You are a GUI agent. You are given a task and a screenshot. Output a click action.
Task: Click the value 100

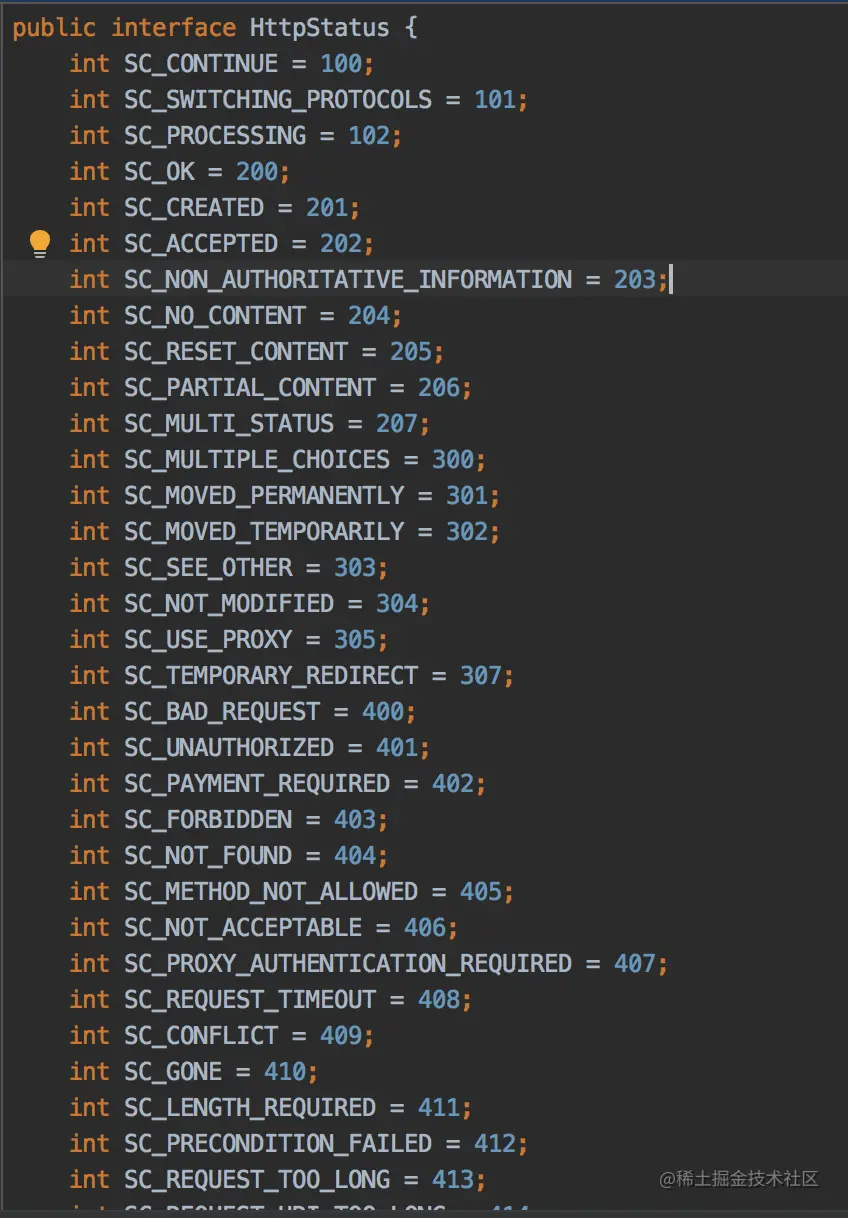[x=341, y=64]
